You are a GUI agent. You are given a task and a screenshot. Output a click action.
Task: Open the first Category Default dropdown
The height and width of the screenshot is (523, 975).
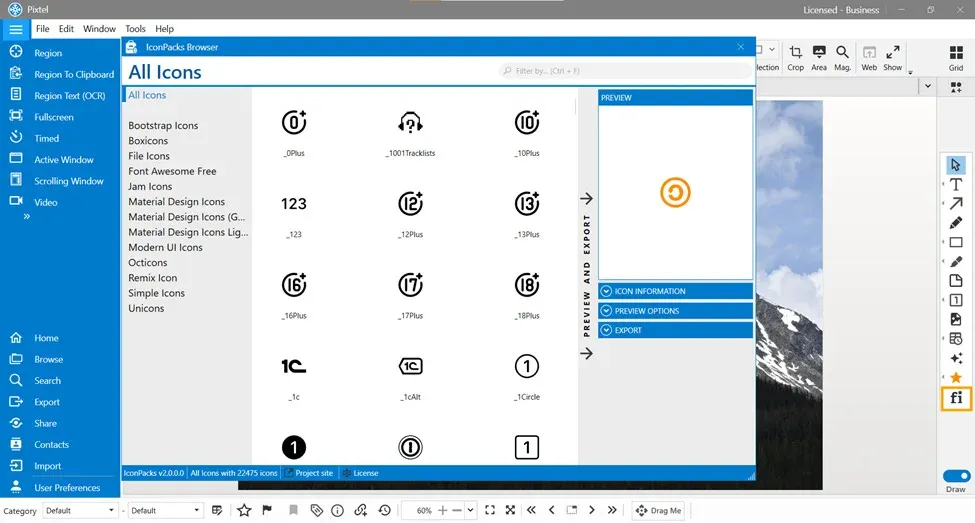[x=80, y=511]
